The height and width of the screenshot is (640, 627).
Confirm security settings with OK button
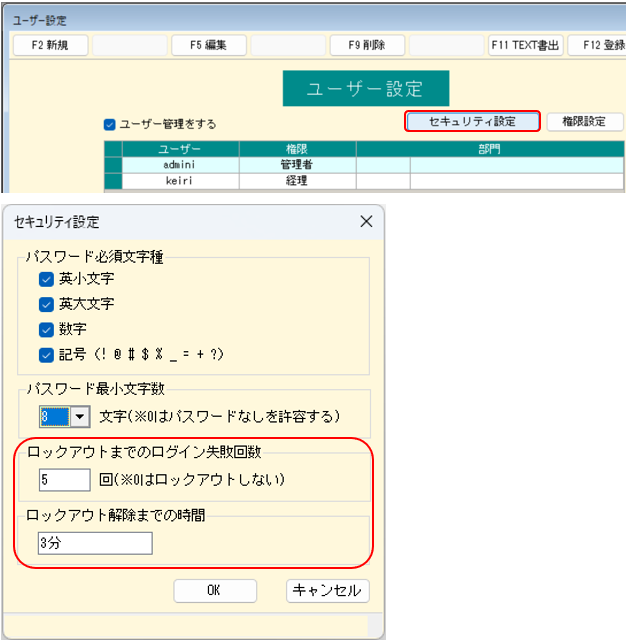coord(214,590)
